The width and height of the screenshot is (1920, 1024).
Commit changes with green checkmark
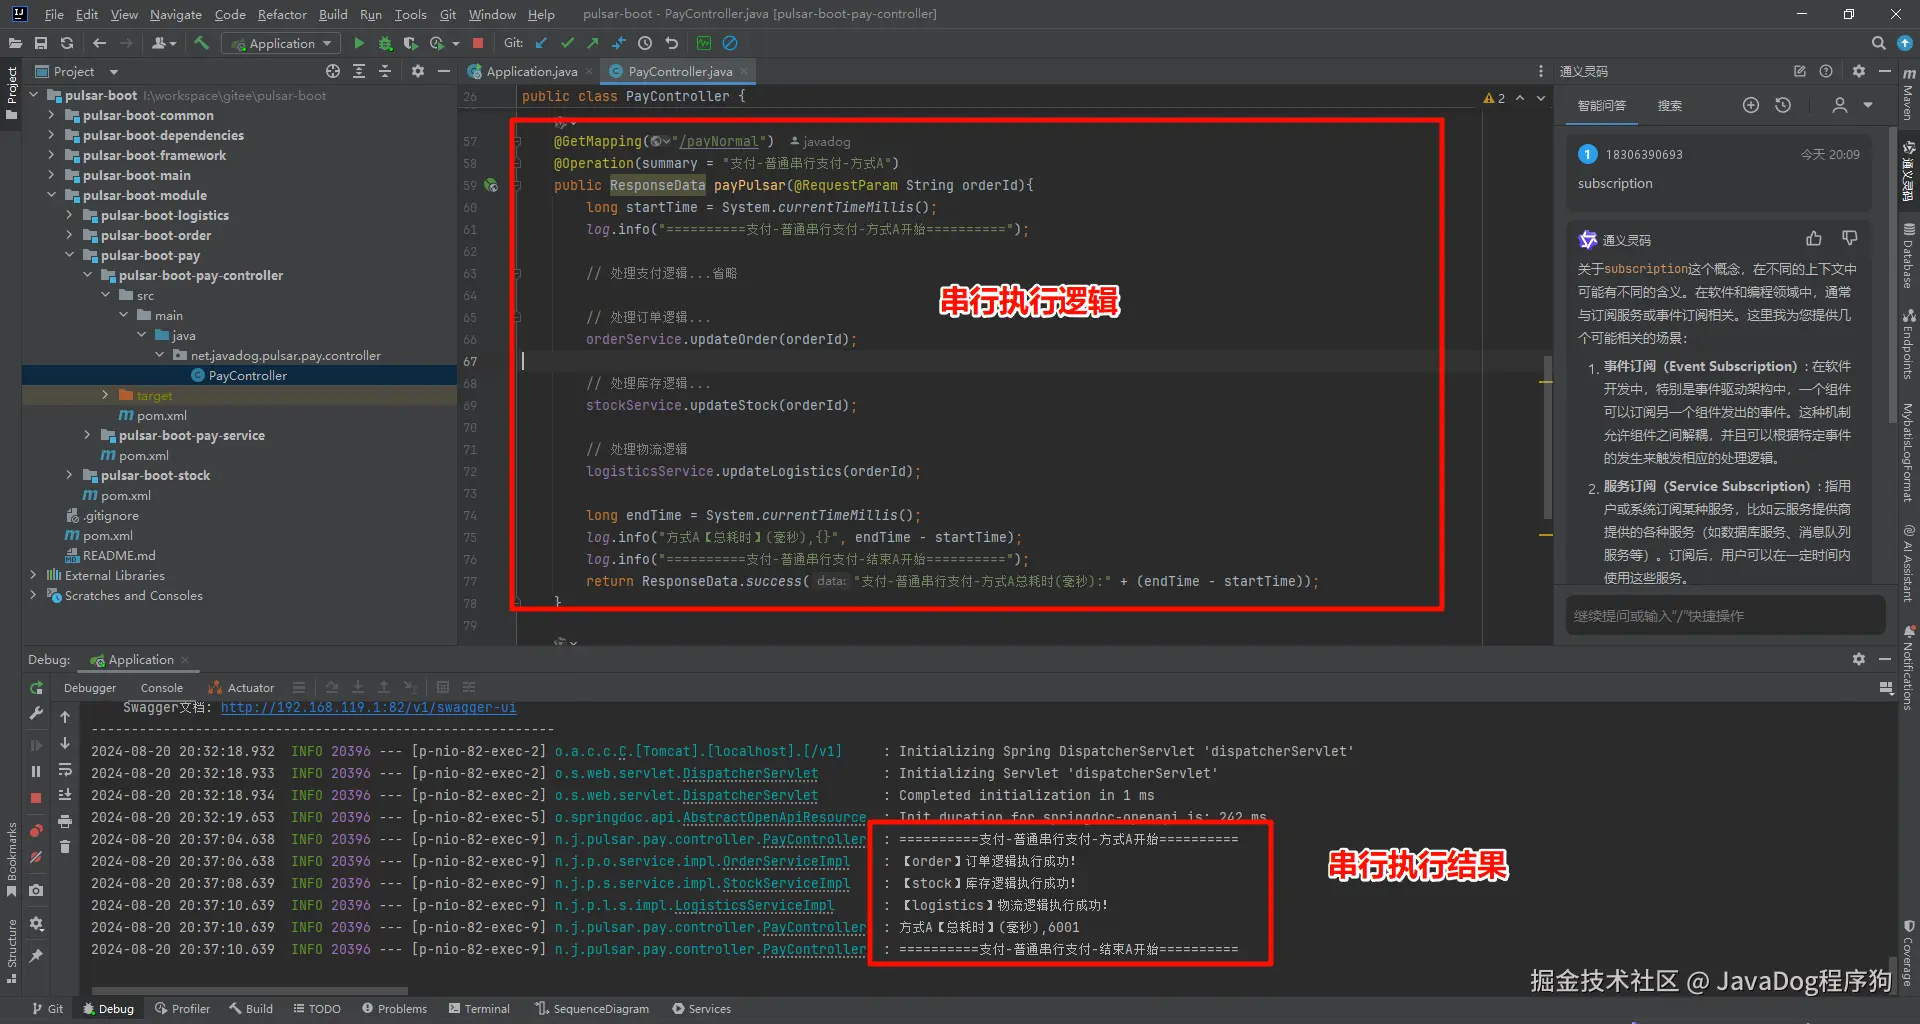567,43
